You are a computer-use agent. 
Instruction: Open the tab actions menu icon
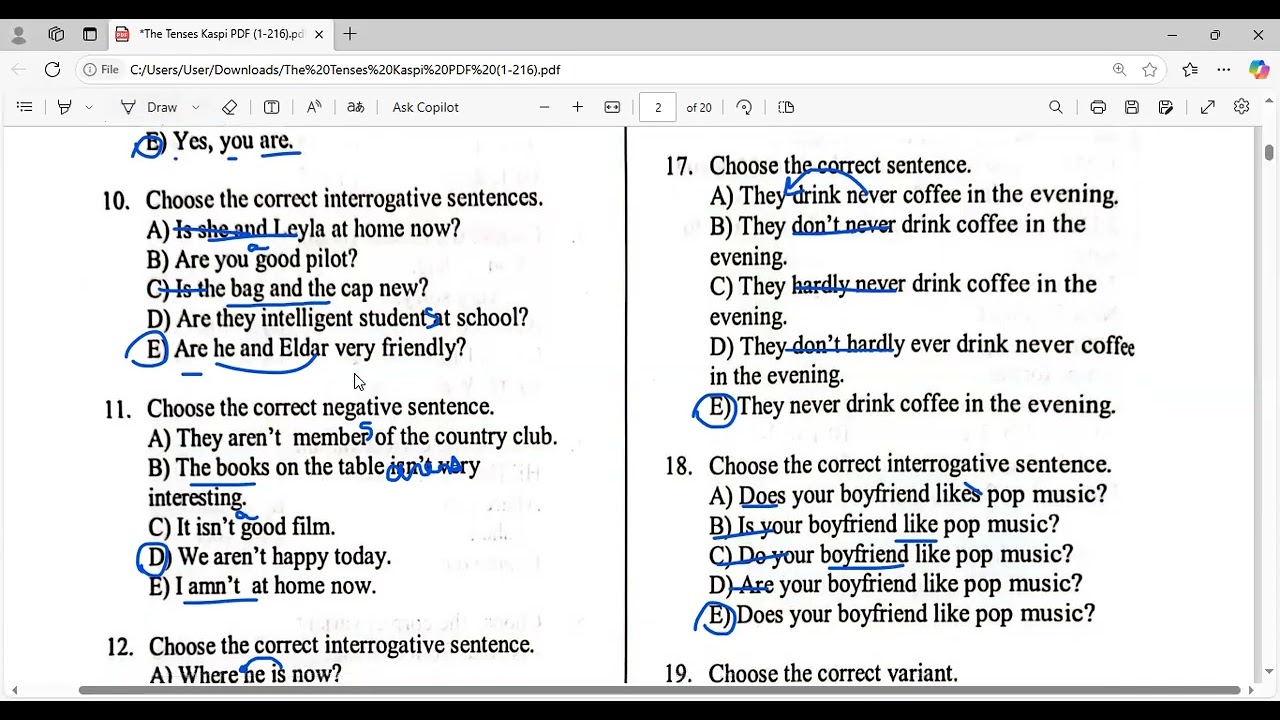90,34
